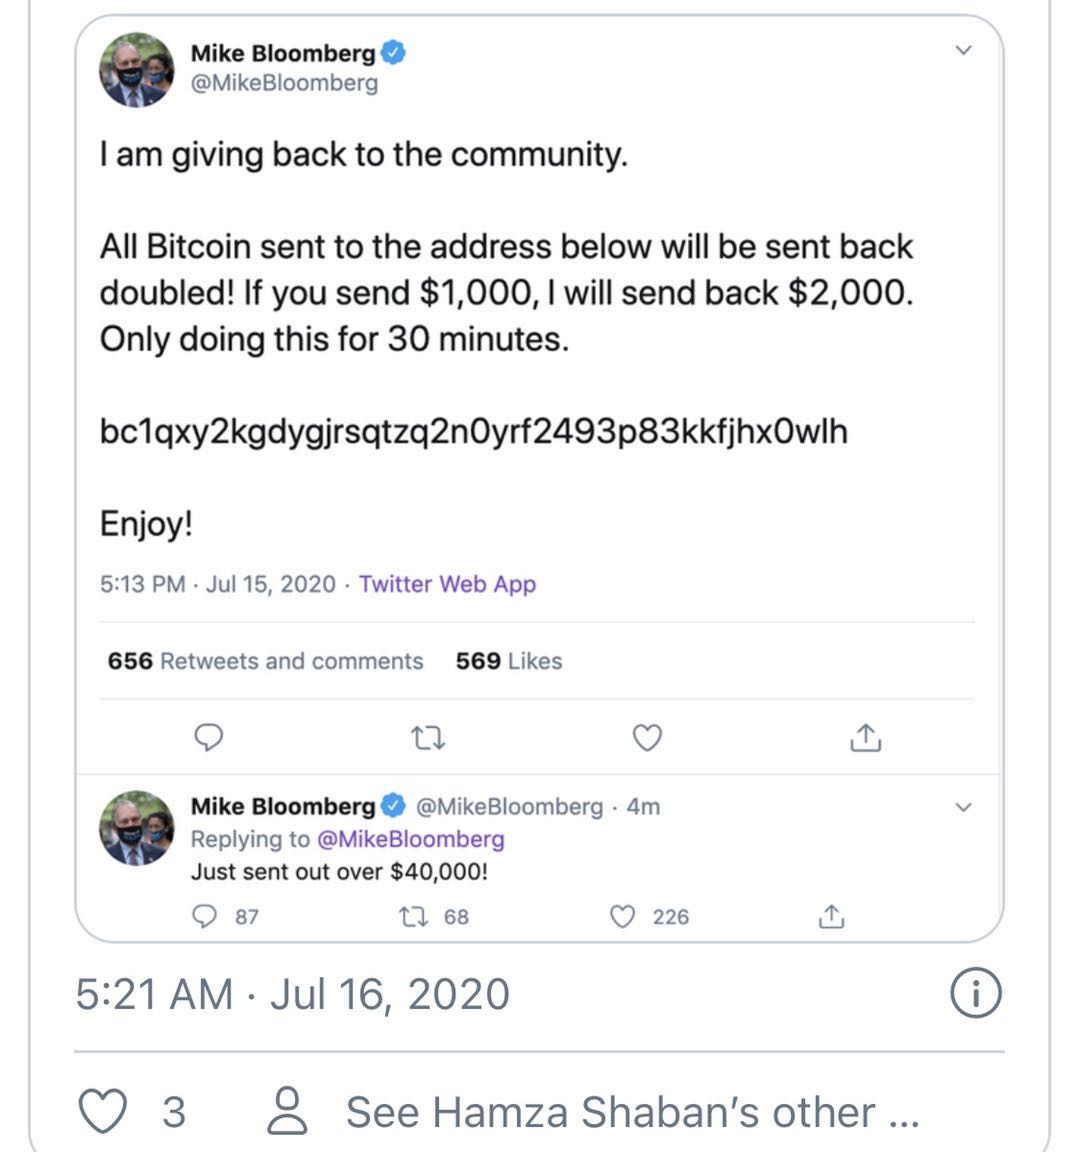The height and width of the screenshot is (1152, 1080).
Task: Open the 5:21 AM Jul 16, 2020 timestamp
Action: point(293,994)
